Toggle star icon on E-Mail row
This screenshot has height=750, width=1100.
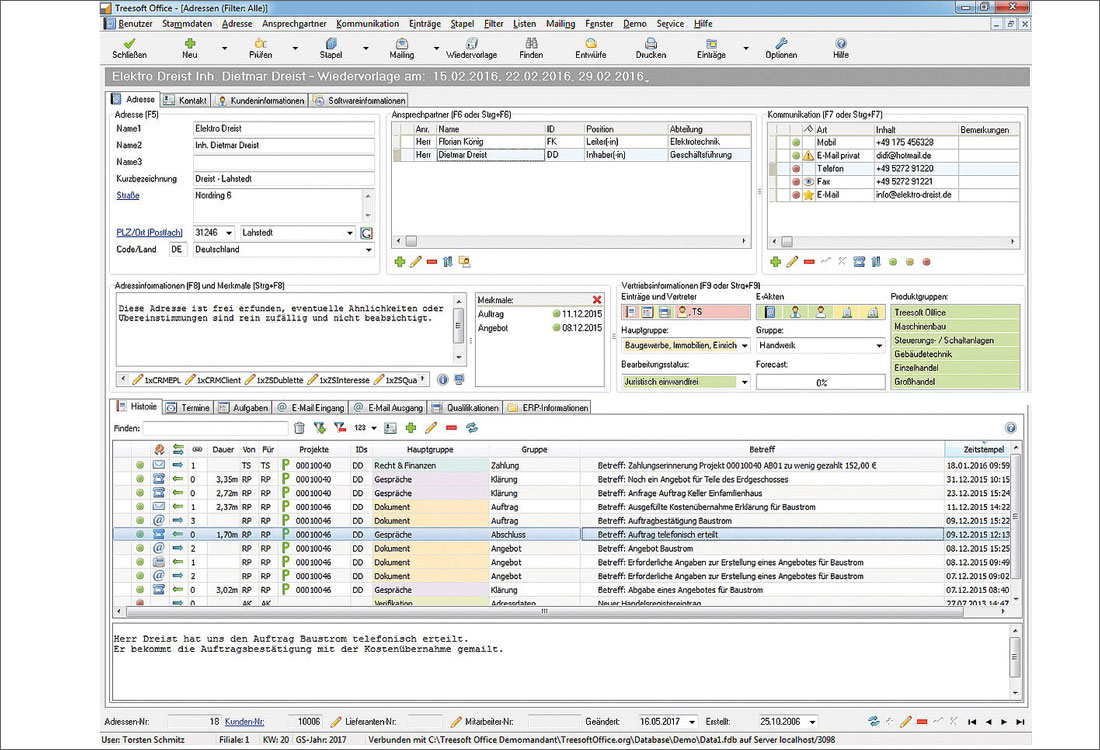tap(809, 195)
